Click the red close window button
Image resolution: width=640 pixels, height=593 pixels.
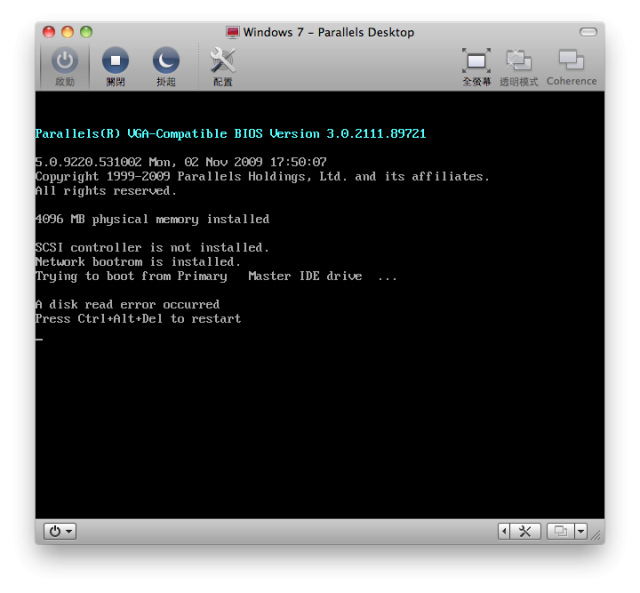pyautogui.click(x=49, y=32)
